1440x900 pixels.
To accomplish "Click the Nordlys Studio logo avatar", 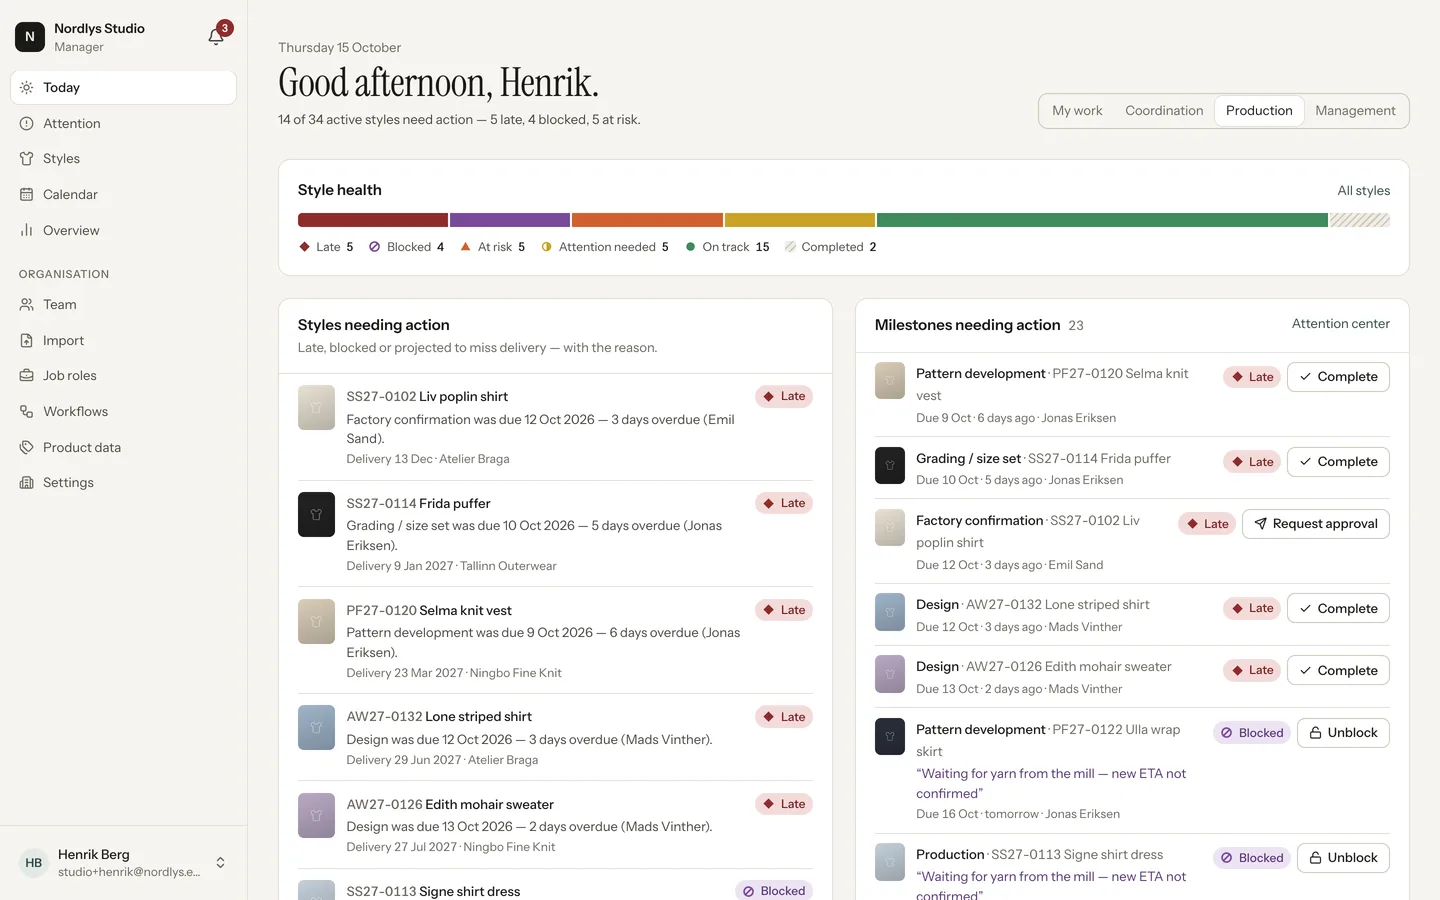I will click(30, 37).
